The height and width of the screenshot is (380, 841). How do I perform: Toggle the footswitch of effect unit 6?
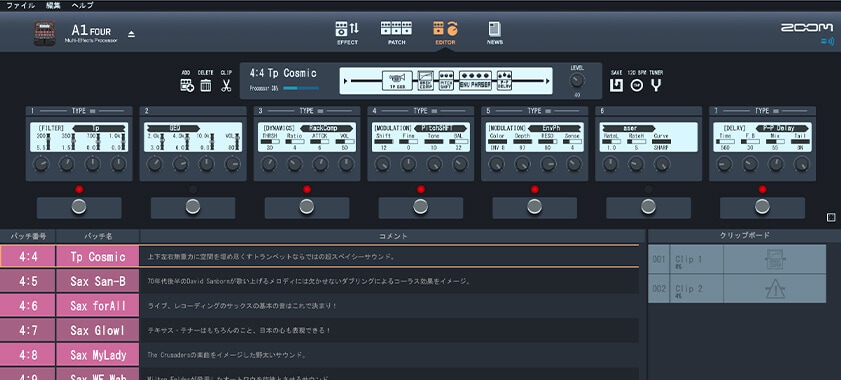(x=648, y=207)
